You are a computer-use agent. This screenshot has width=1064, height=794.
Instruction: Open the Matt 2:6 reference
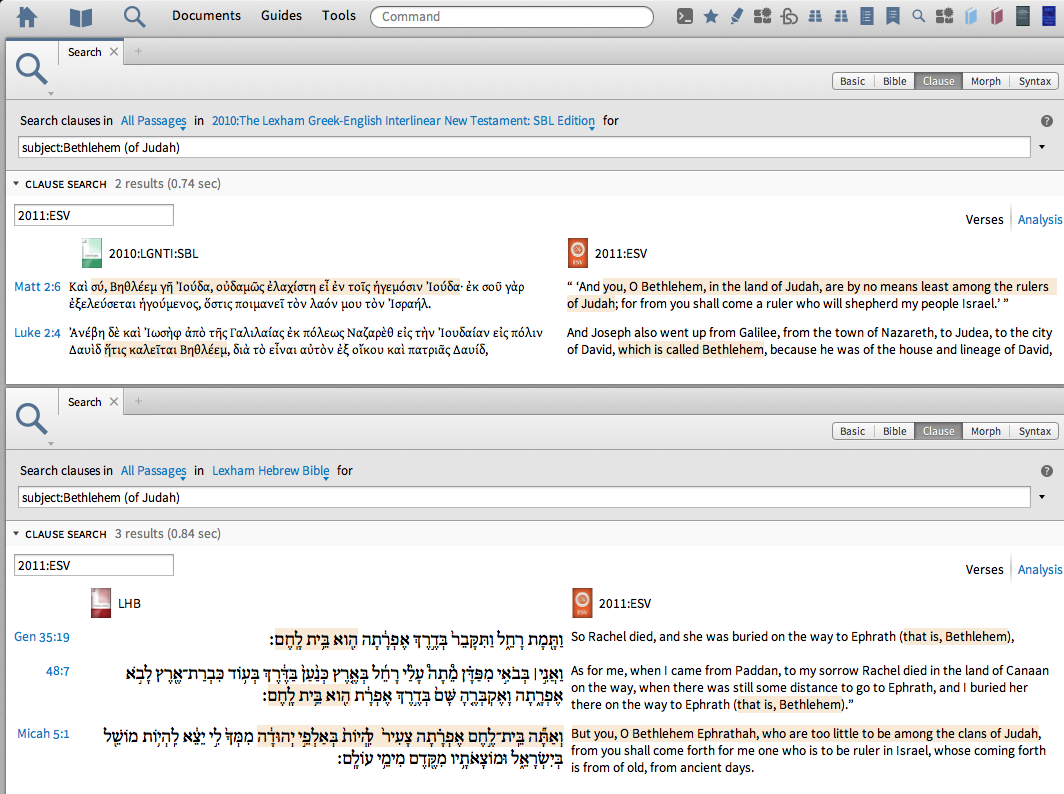[x=37, y=287]
